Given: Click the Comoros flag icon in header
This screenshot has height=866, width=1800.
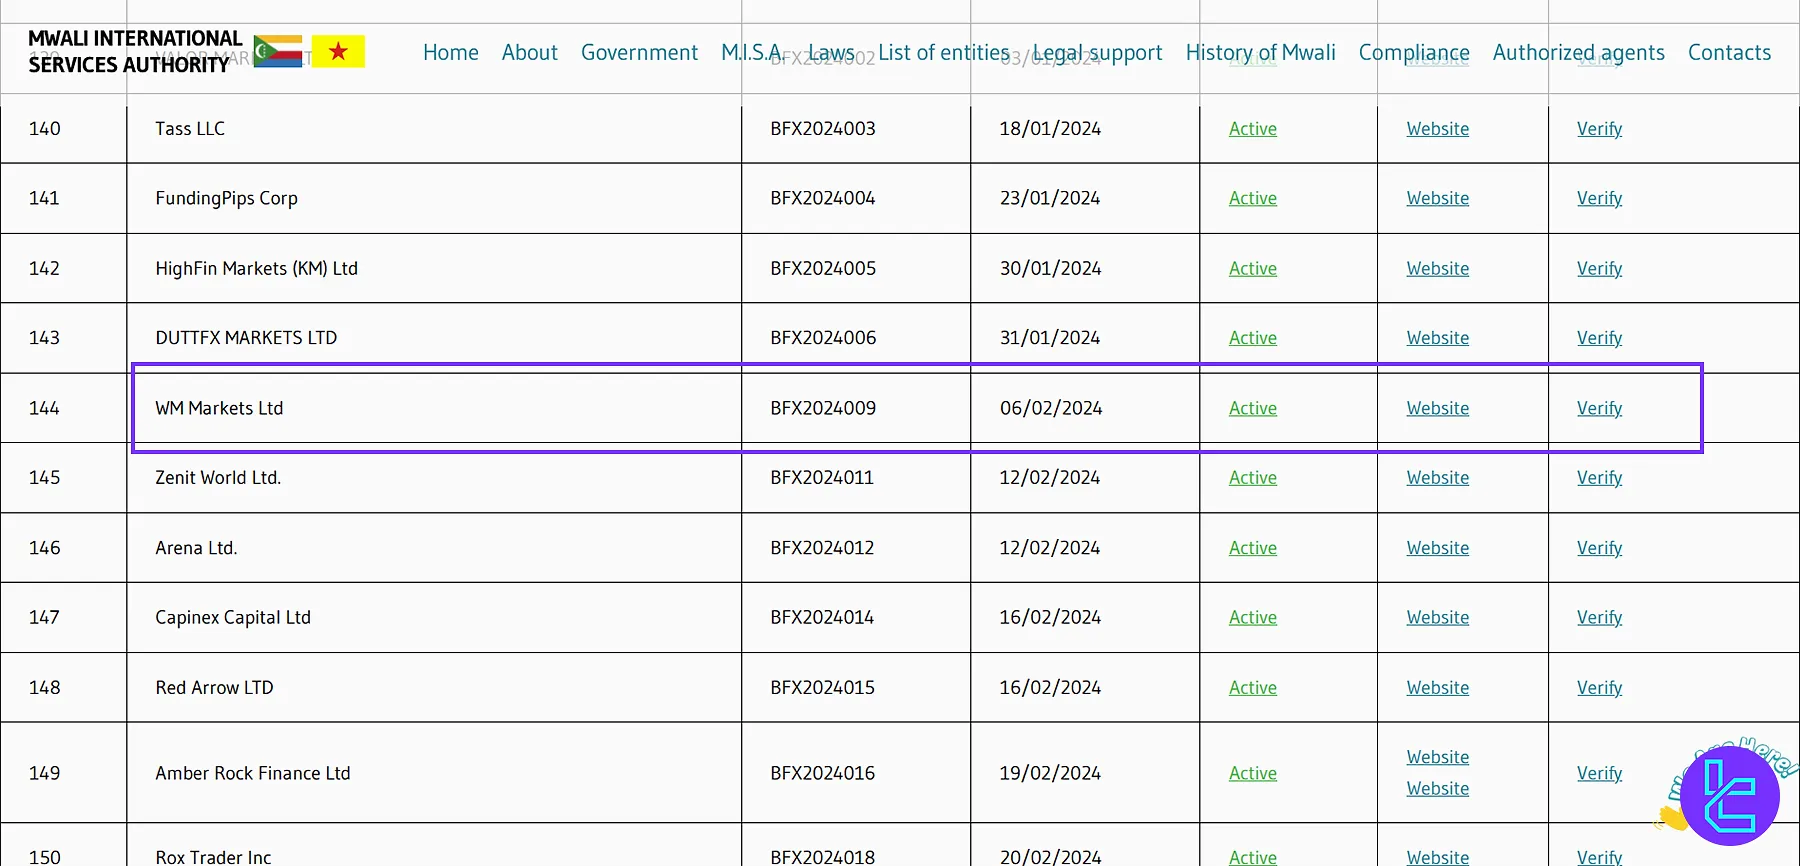Looking at the screenshot, I should pyautogui.click(x=278, y=51).
